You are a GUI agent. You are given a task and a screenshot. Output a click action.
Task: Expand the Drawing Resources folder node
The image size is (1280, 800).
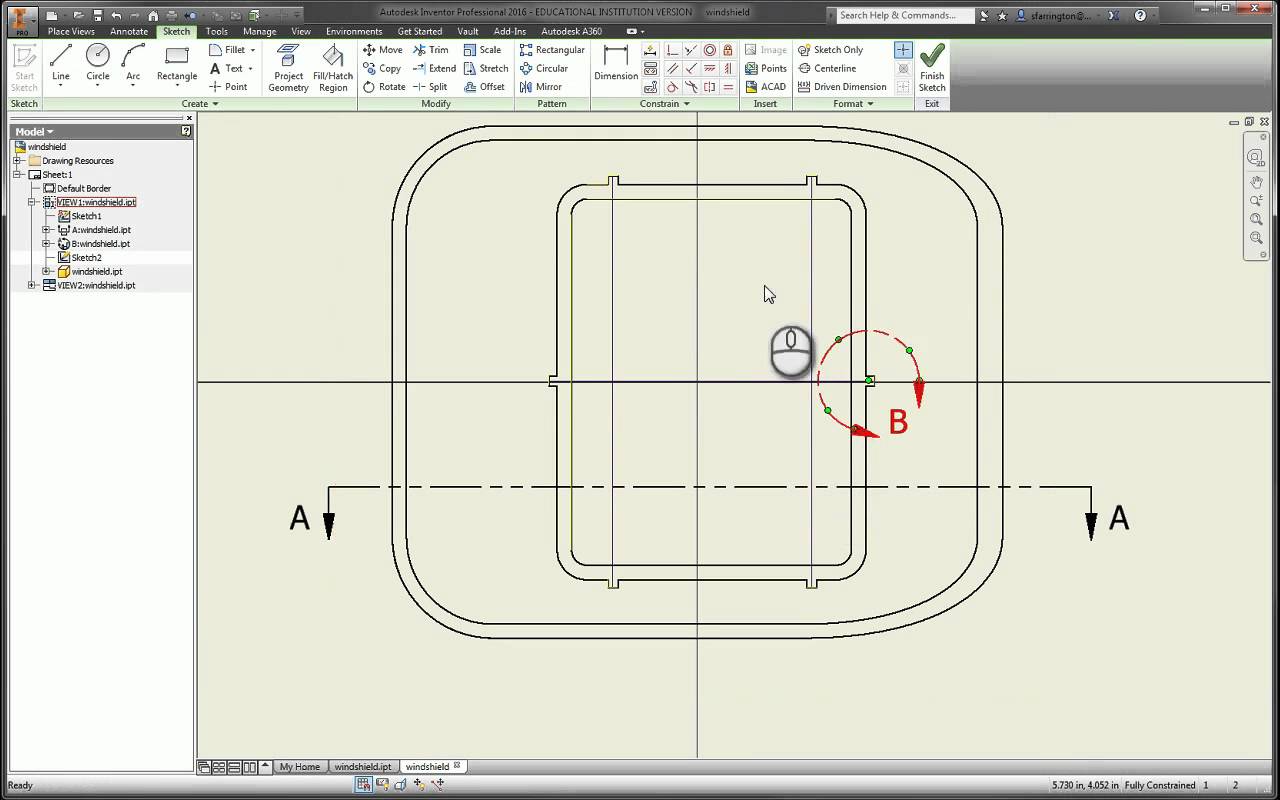click(18, 161)
